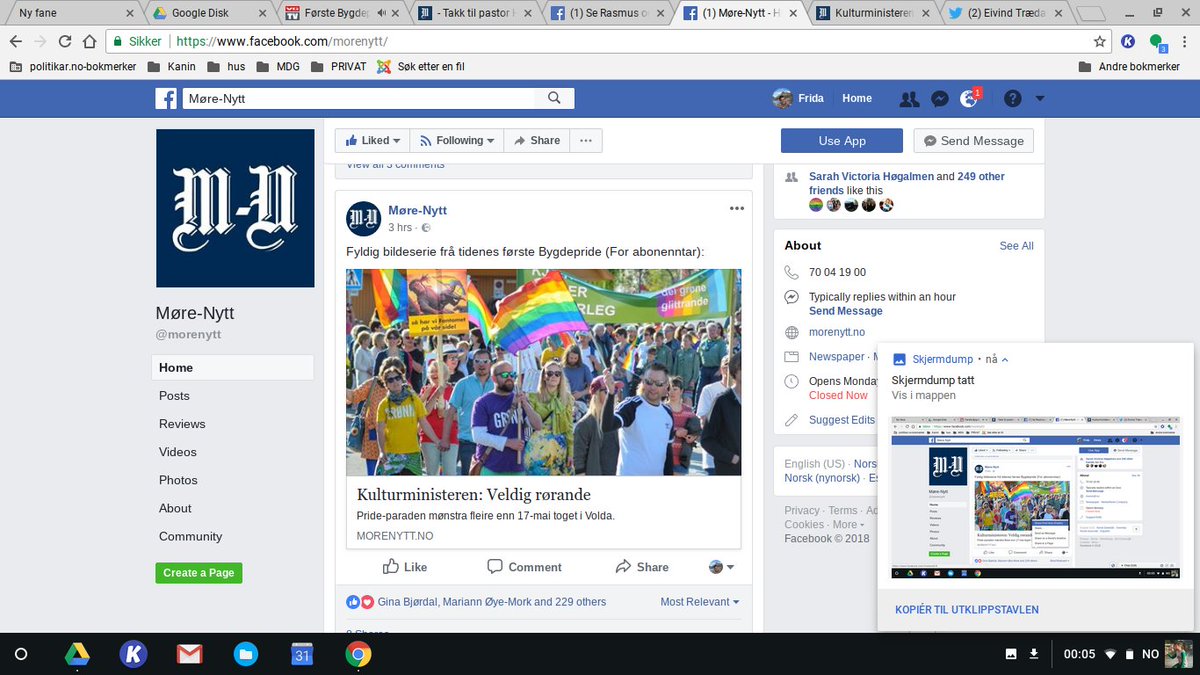Click the Send Message button
Viewport: 1200px width, 675px height.
click(x=973, y=140)
